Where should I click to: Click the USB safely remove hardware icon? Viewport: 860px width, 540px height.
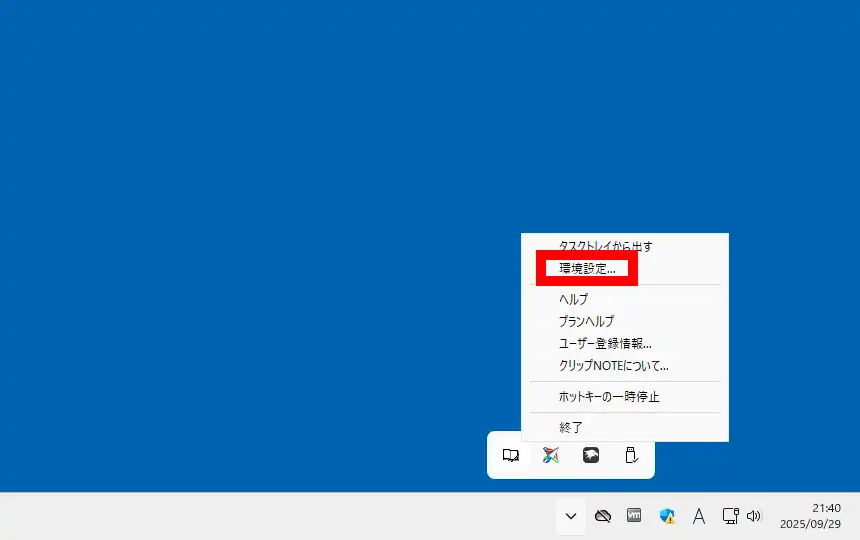631,455
